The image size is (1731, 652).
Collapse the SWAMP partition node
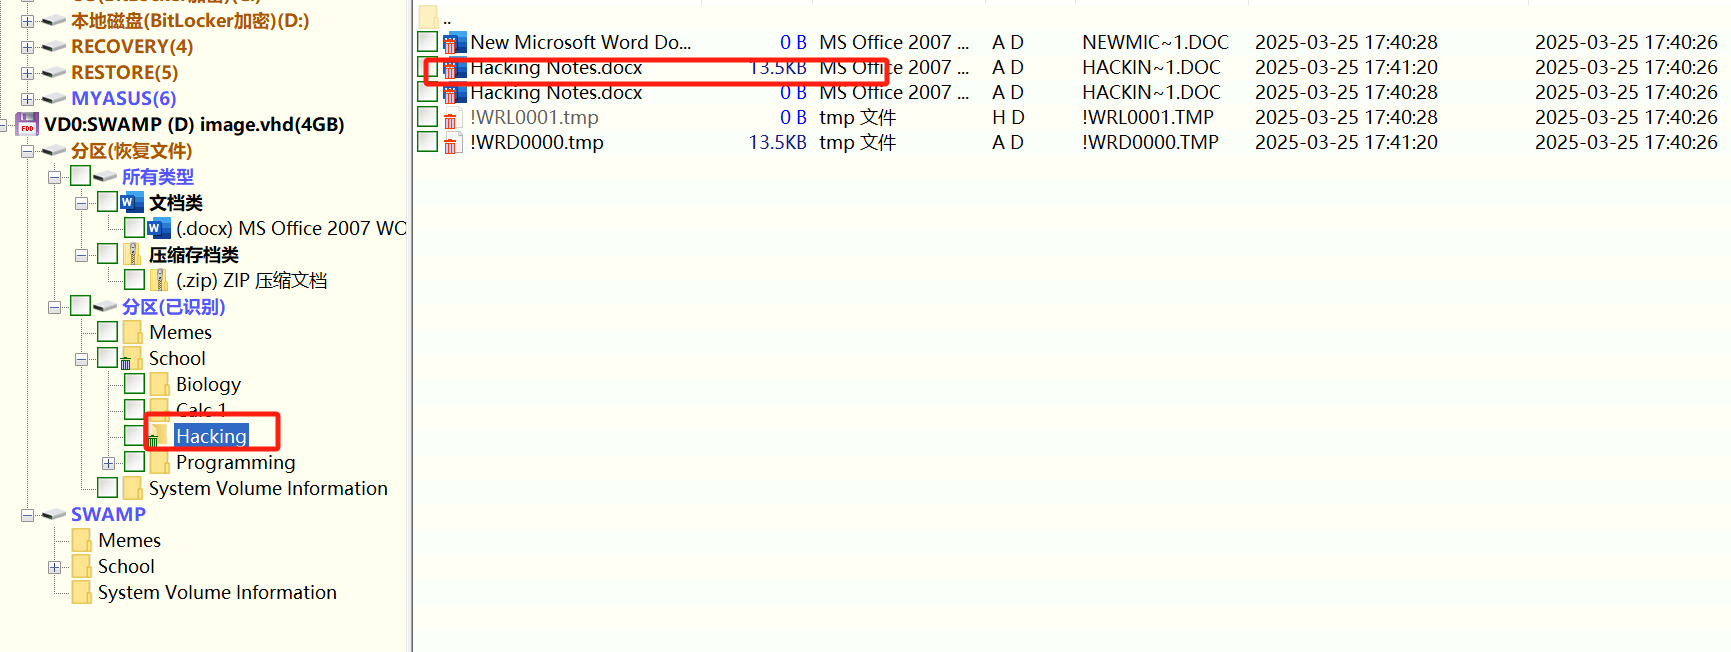pos(27,515)
